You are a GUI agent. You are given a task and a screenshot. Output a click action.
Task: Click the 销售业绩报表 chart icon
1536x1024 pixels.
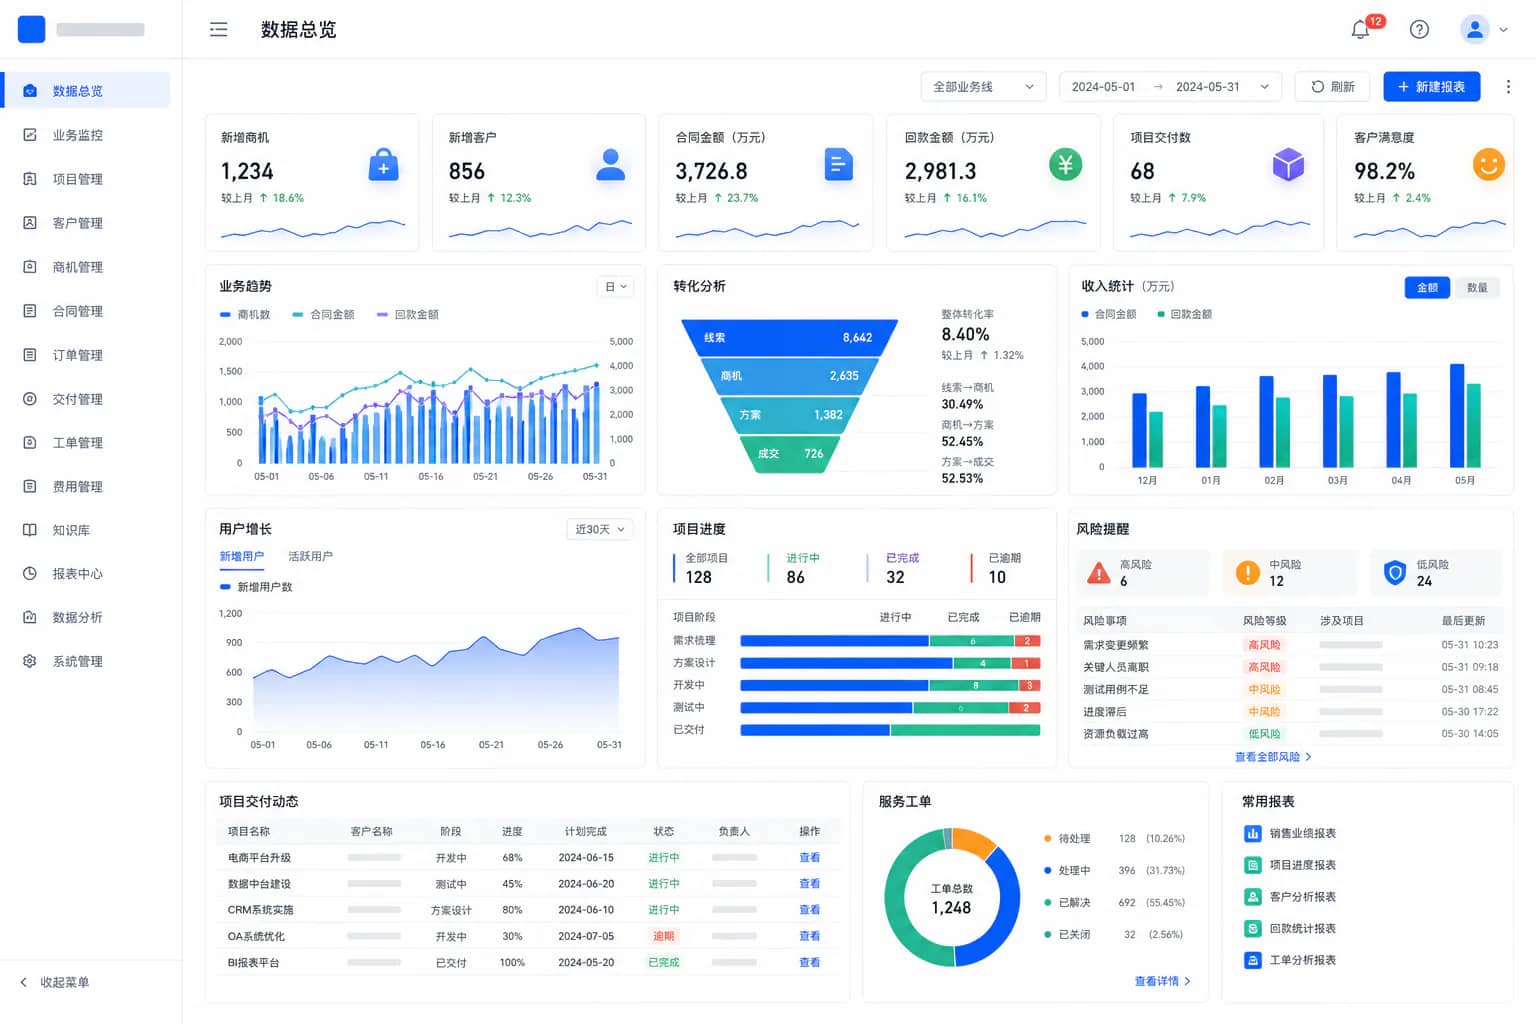[x=1252, y=833]
